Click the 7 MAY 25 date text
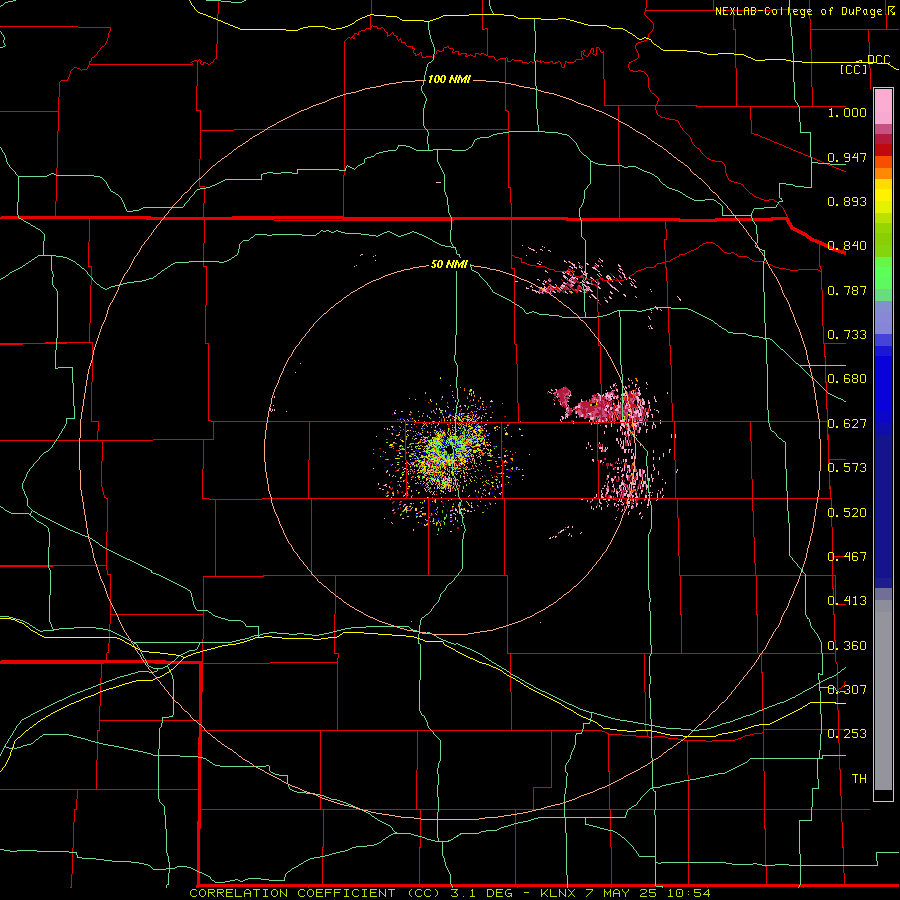The width and height of the screenshot is (900, 900). pyautogui.click(x=620, y=893)
